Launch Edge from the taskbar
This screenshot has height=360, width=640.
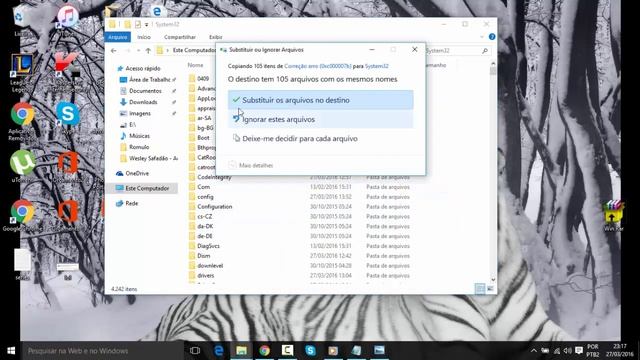click(x=219, y=351)
